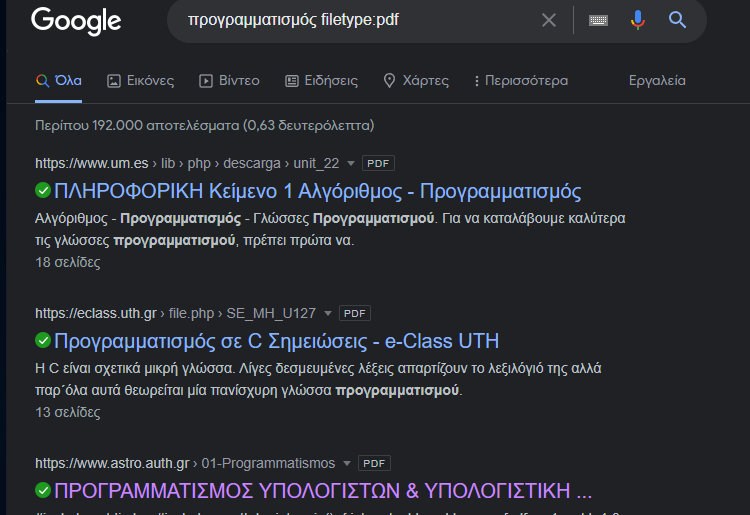The height and width of the screenshot is (515, 750).
Task: Open the Χάρτες tab
Action: (416, 81)
